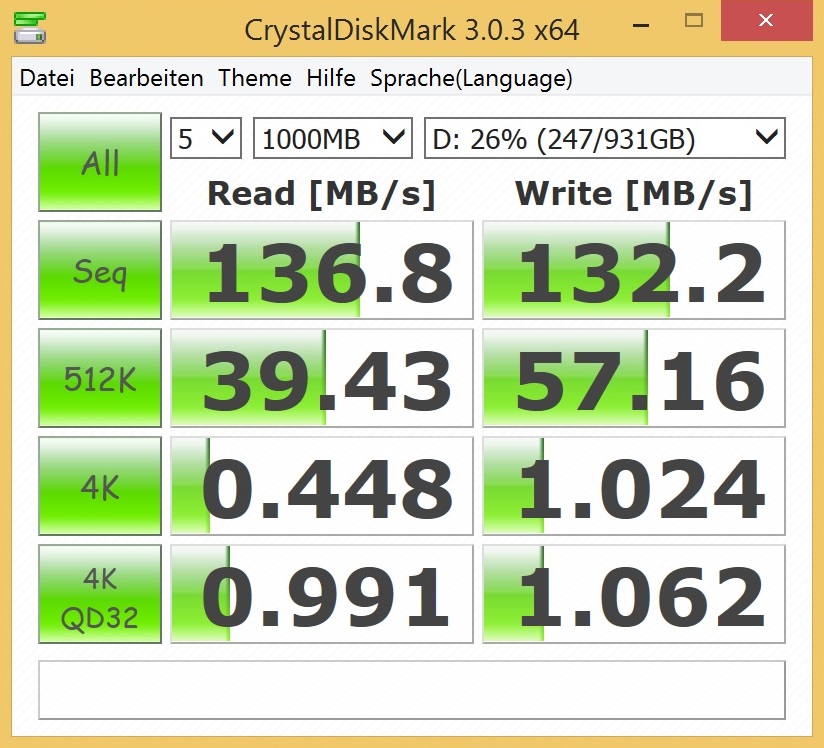This screenshot has width=824, height=748.
Task: Minimize the CrystalDiskMark window
Action: (x=641, y=25)
